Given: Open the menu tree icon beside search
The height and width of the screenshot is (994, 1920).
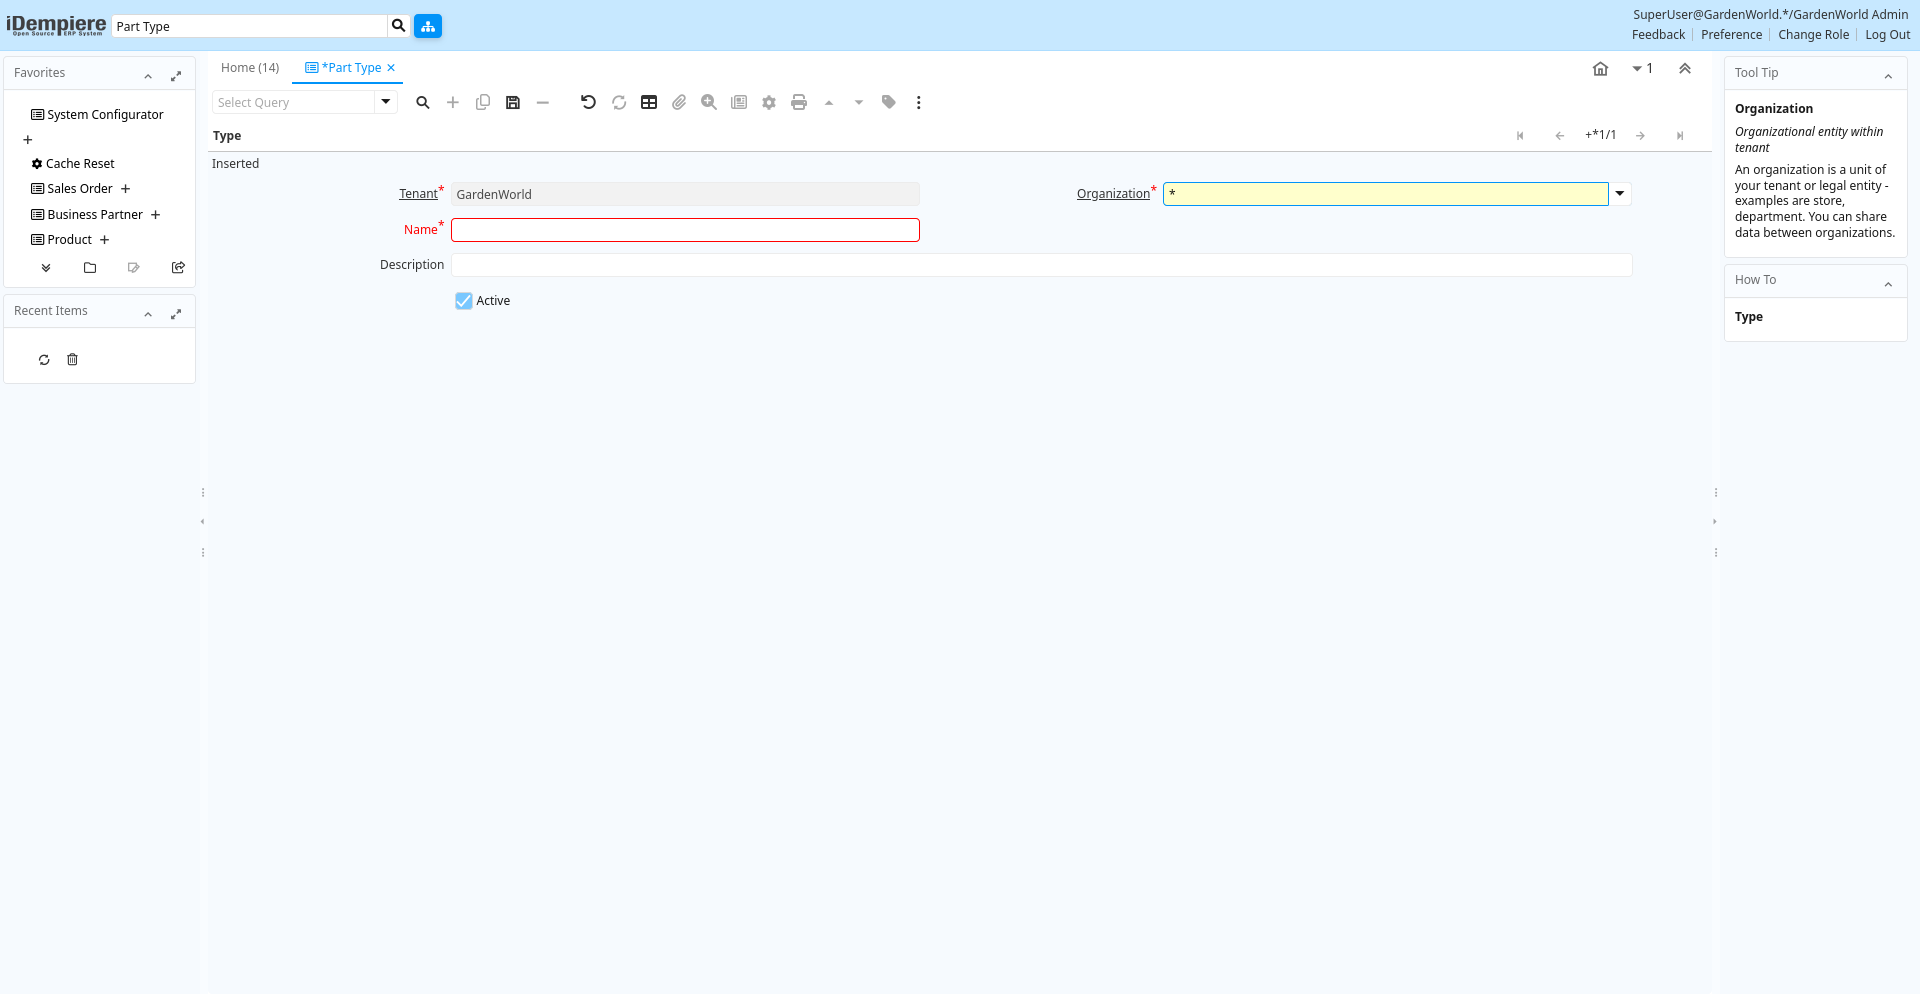Looking at the screenshot, I should click(428, 27).
